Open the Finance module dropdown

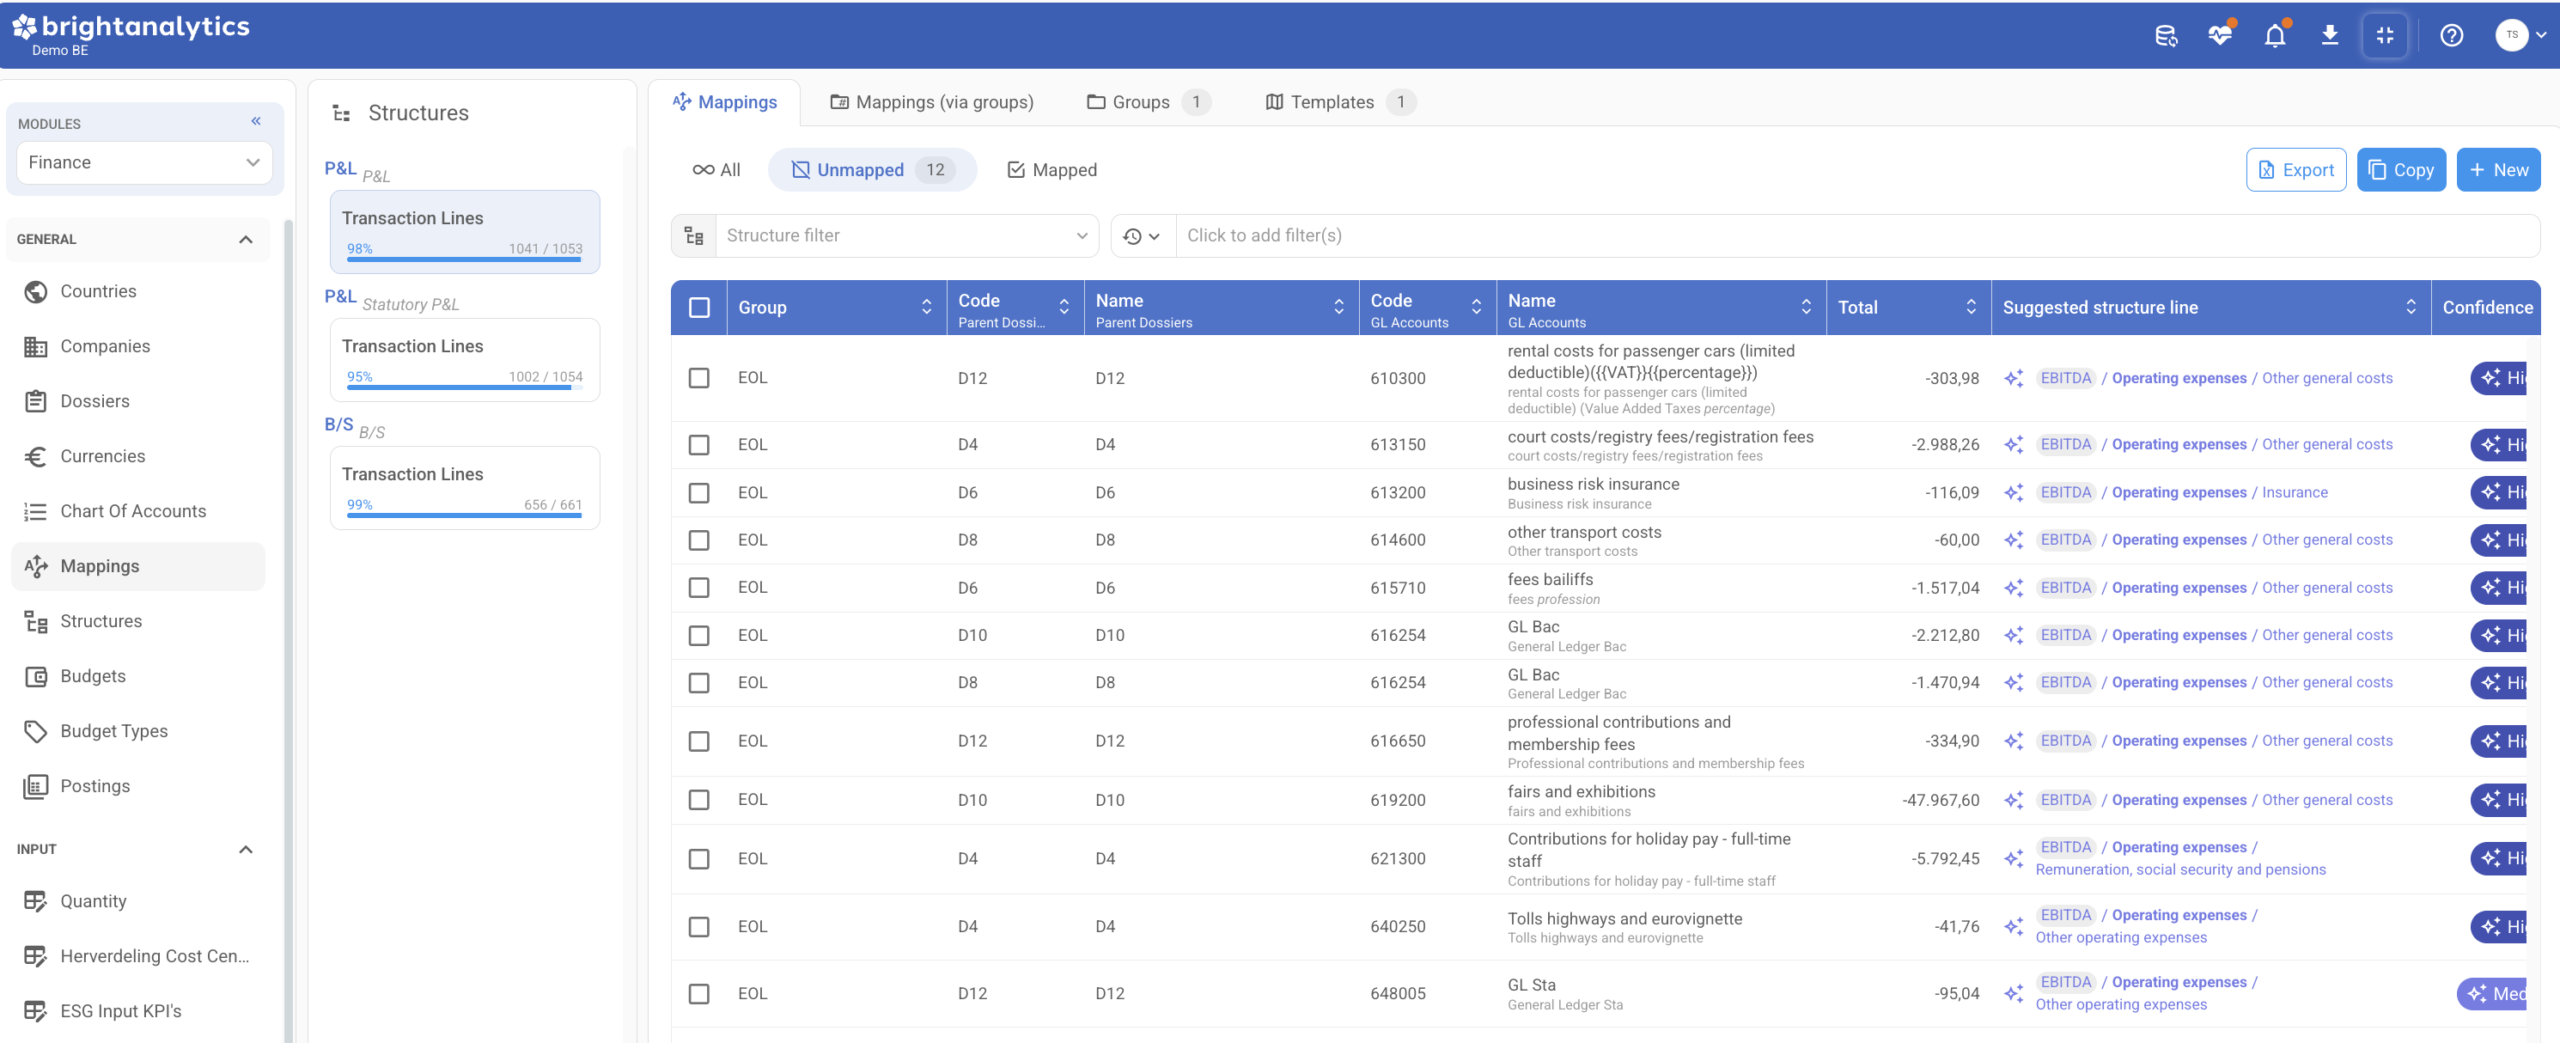pyautogui.click(x=144, y=162)
